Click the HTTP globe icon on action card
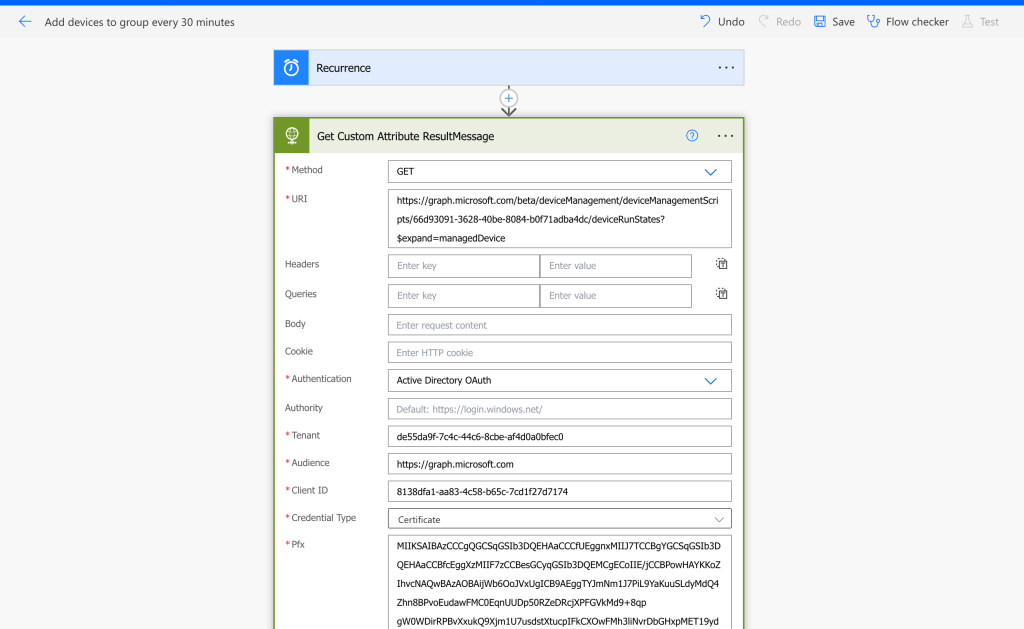The image size is (1024, 629). point(292,136)
